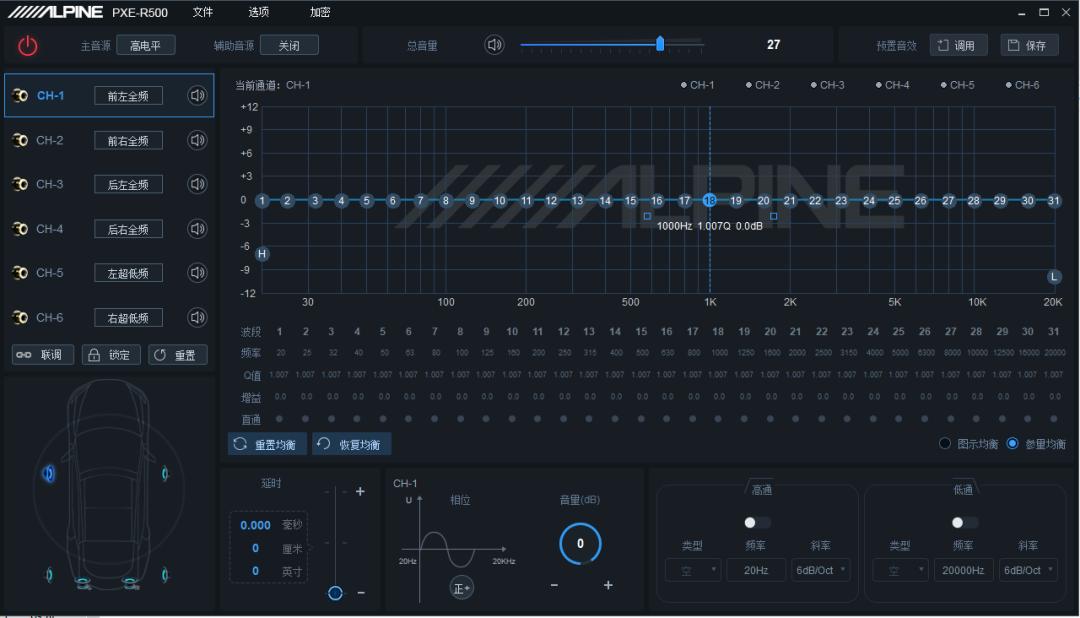Click the master volume slider handle
Viewport: 1080px width, 618px height.
pos(660,44)
